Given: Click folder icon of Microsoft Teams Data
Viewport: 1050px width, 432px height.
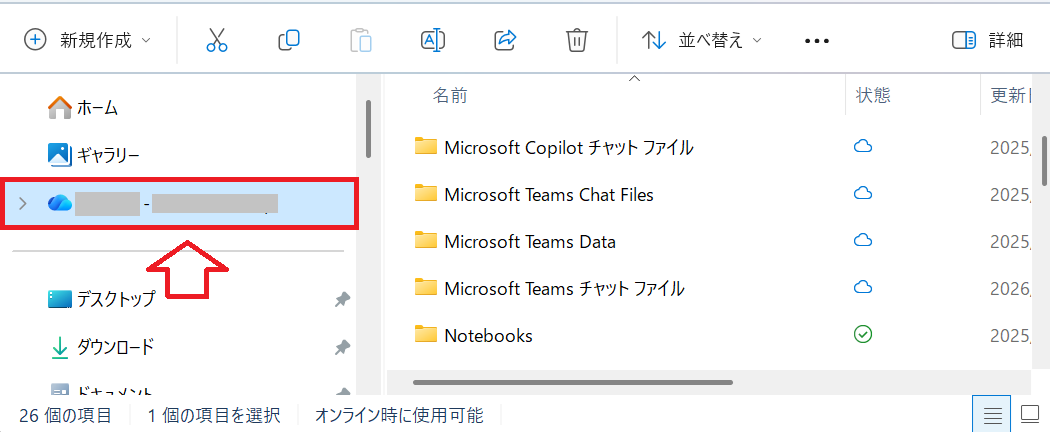Looking at the screenshot, I should 426,240.
